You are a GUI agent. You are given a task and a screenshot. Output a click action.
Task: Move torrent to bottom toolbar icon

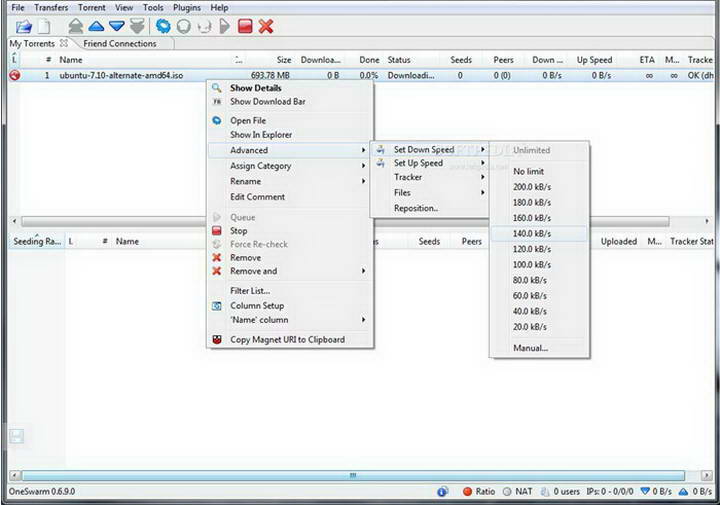(137, 26)
